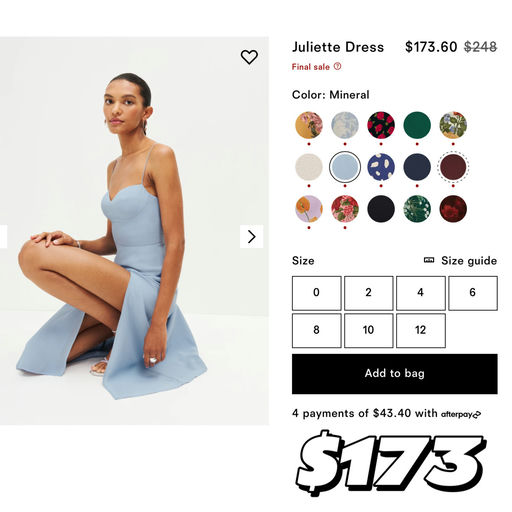Add to bag
The height and width of the screenshot is (512, 512).
[x=395, y=374]
